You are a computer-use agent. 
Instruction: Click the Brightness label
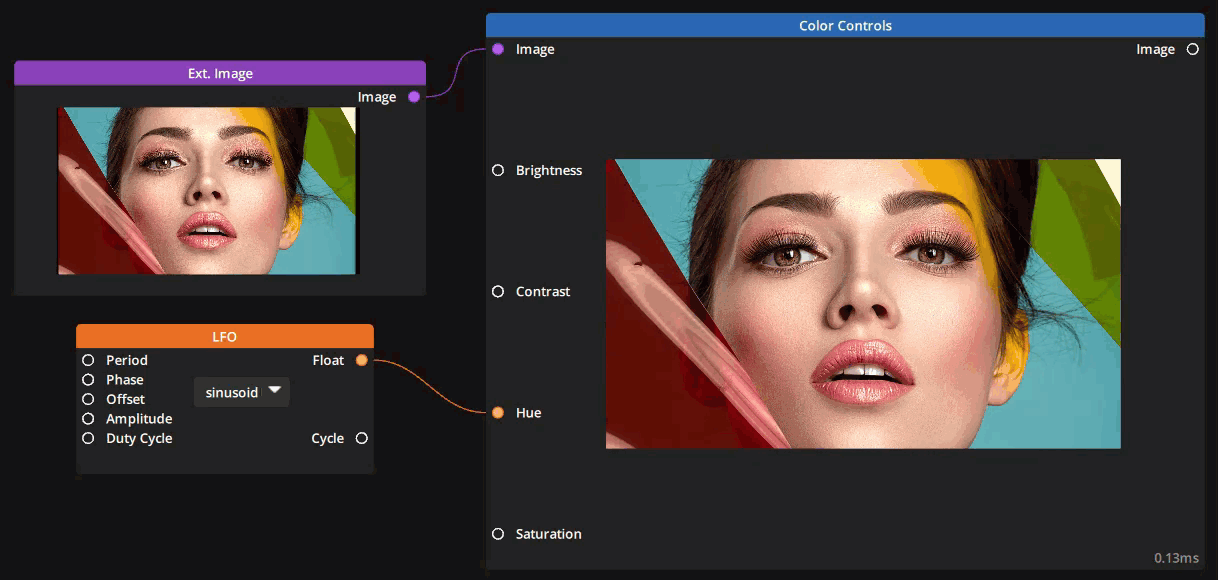[x=549, y=170]
